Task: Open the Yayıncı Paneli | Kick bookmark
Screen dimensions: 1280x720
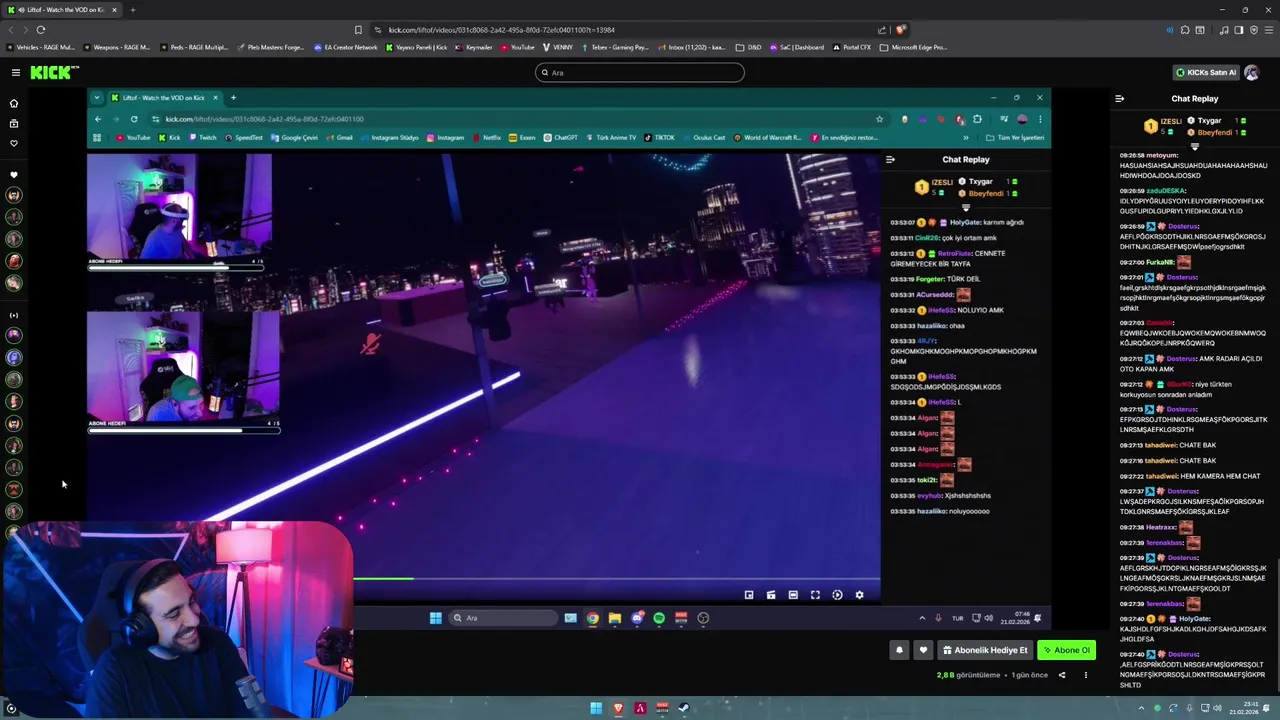Action: pyautogui.click(x=417, y=47)
